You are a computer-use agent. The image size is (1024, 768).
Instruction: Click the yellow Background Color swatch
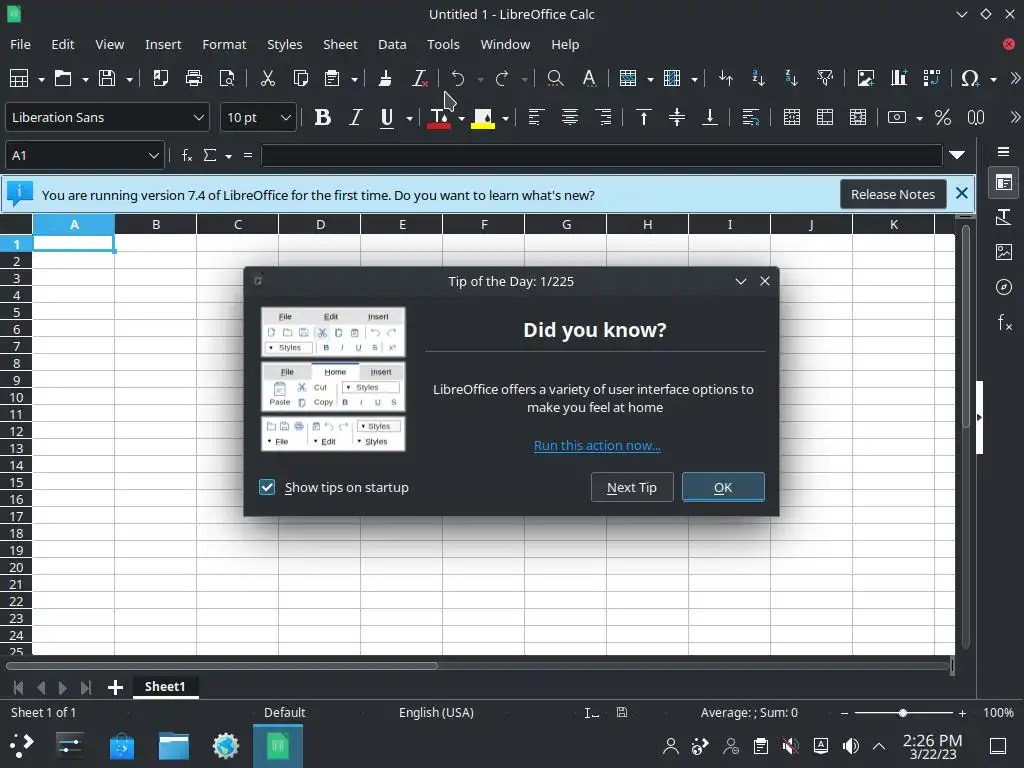coord(483,118)
